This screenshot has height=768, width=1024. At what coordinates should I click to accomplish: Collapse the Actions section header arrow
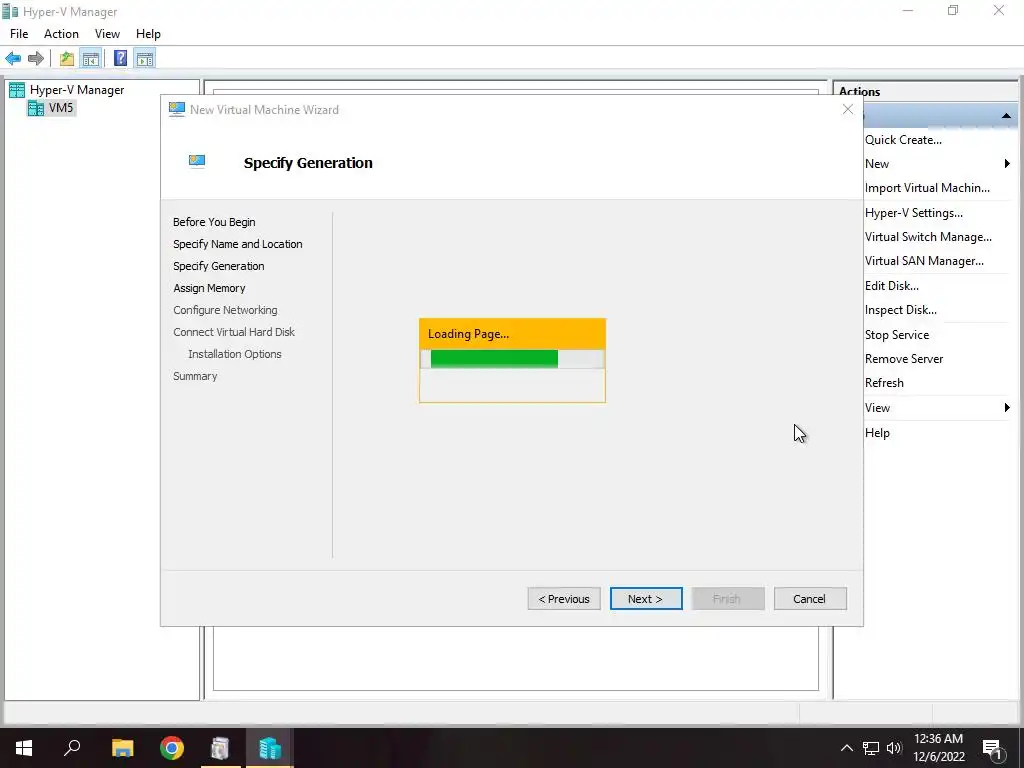pyautogui.click(x=1006, y=116)
